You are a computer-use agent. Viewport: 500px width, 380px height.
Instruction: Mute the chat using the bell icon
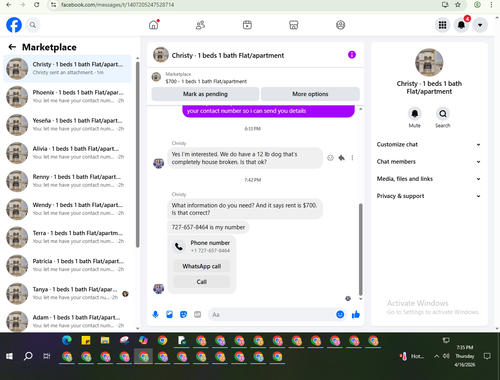(x=415, y=114)
